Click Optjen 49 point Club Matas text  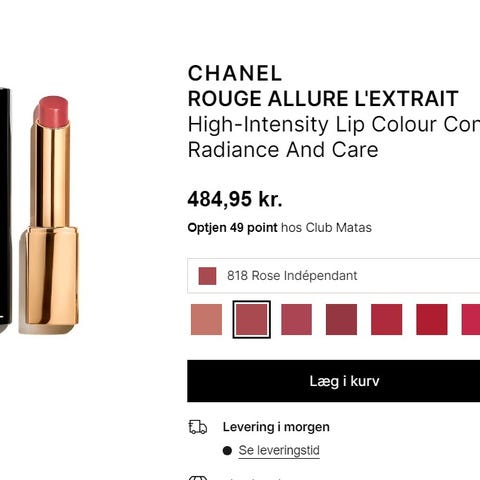click(279, 228)
